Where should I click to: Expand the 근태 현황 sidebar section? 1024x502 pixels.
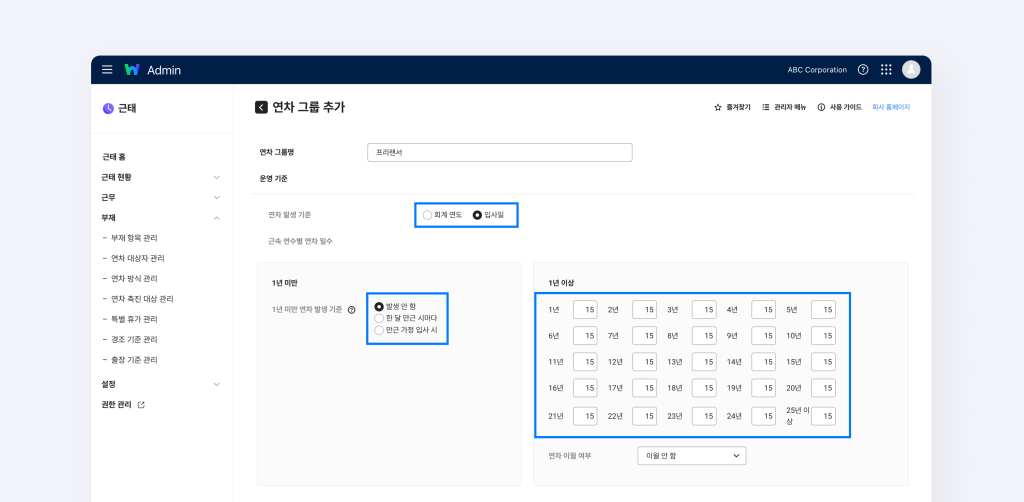217,177
